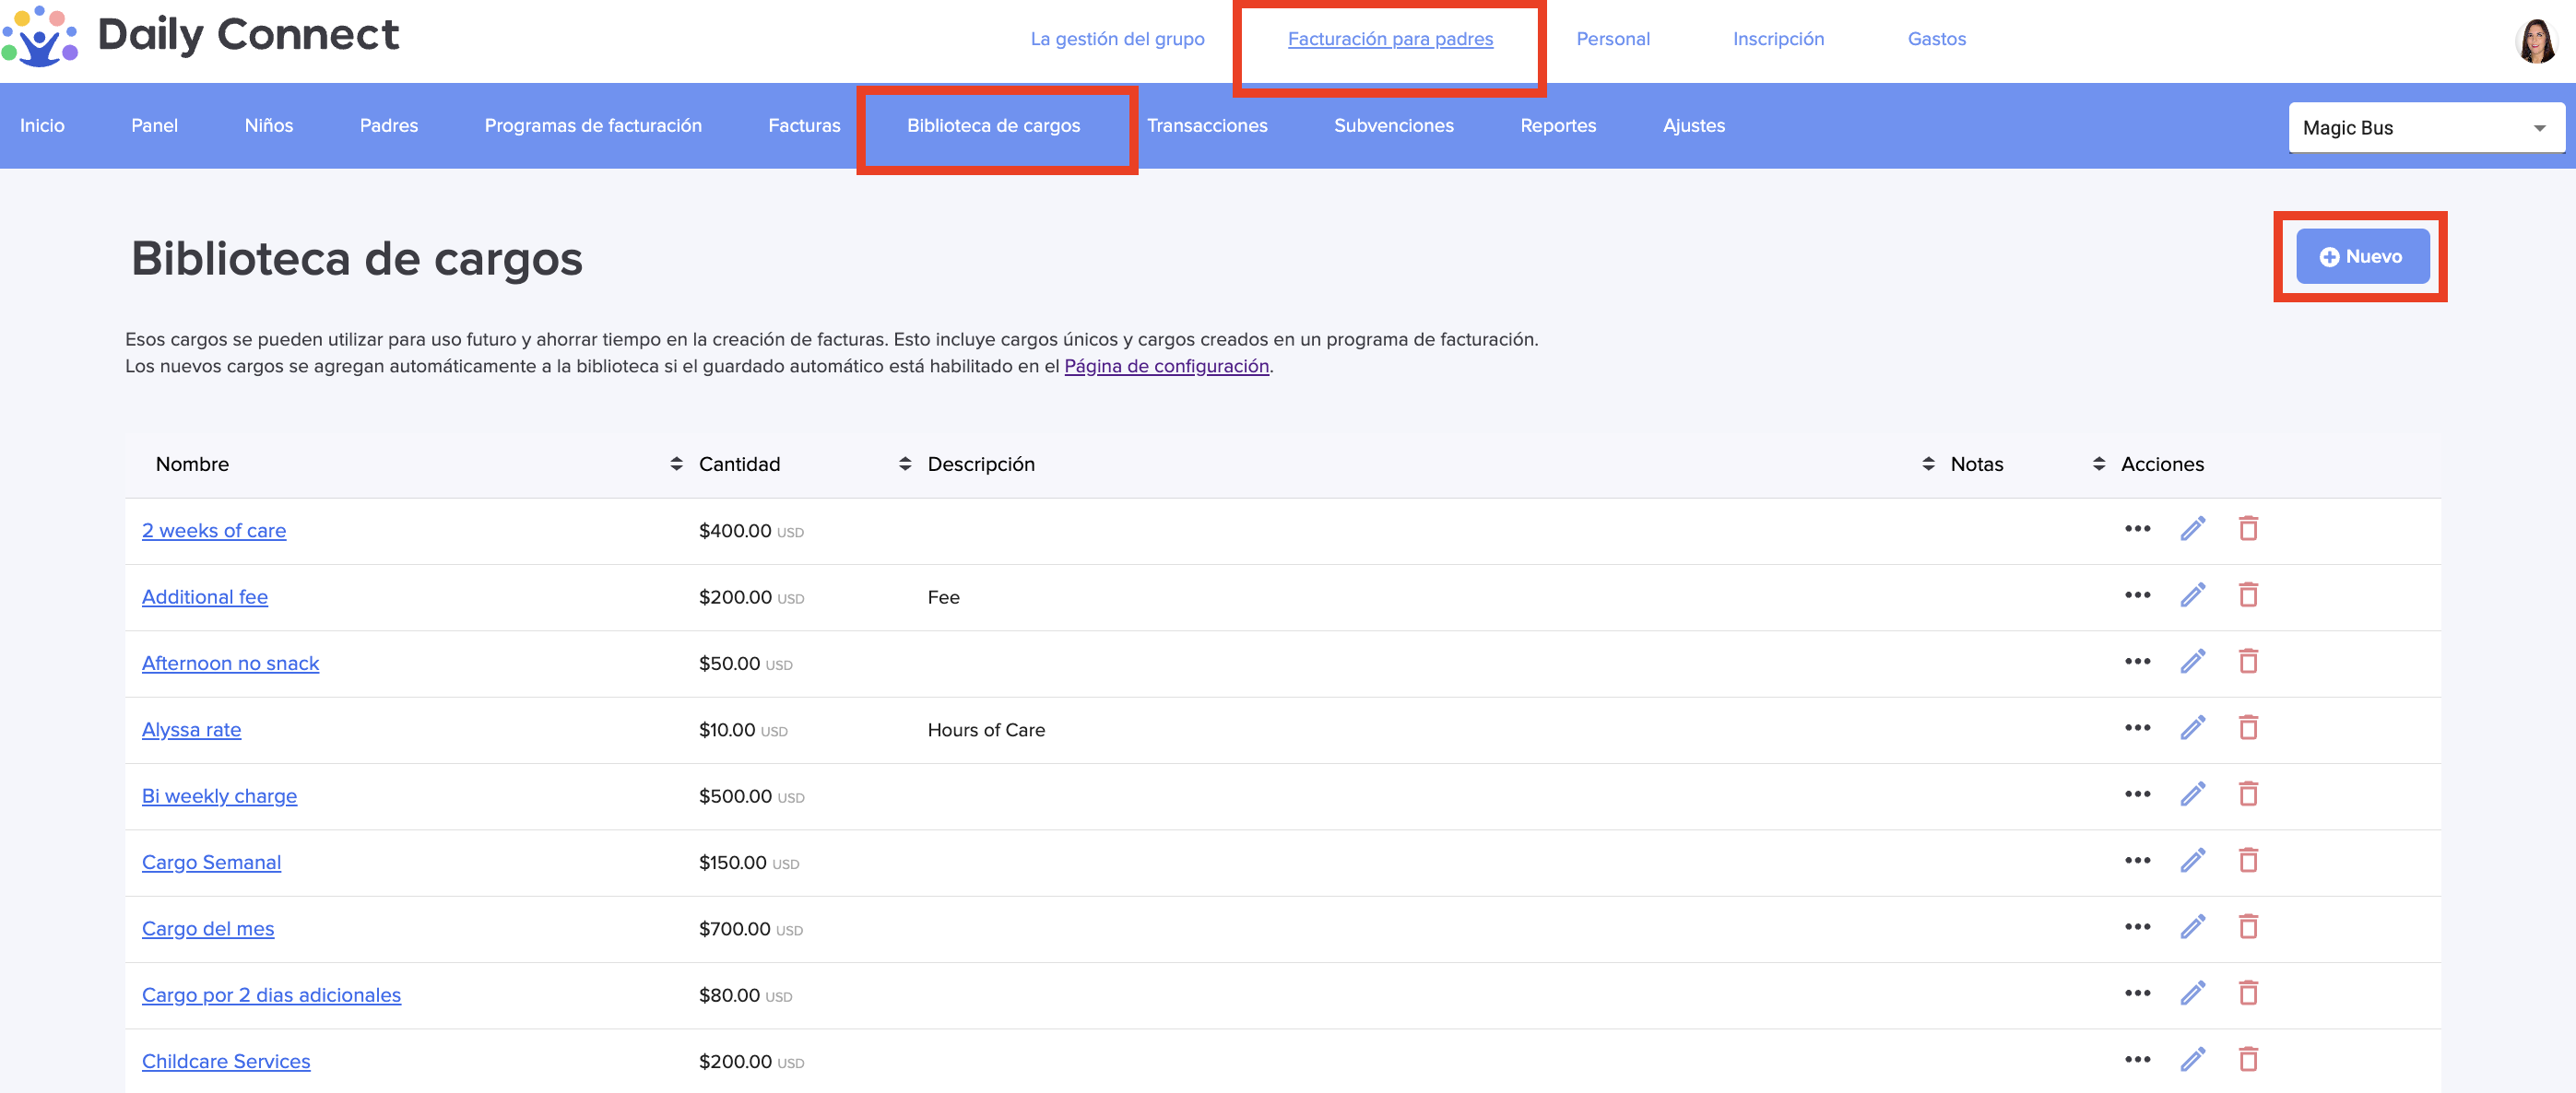Click the Daily Connect logo
Screen dimensions: 2576x1093
click(200, 36)
